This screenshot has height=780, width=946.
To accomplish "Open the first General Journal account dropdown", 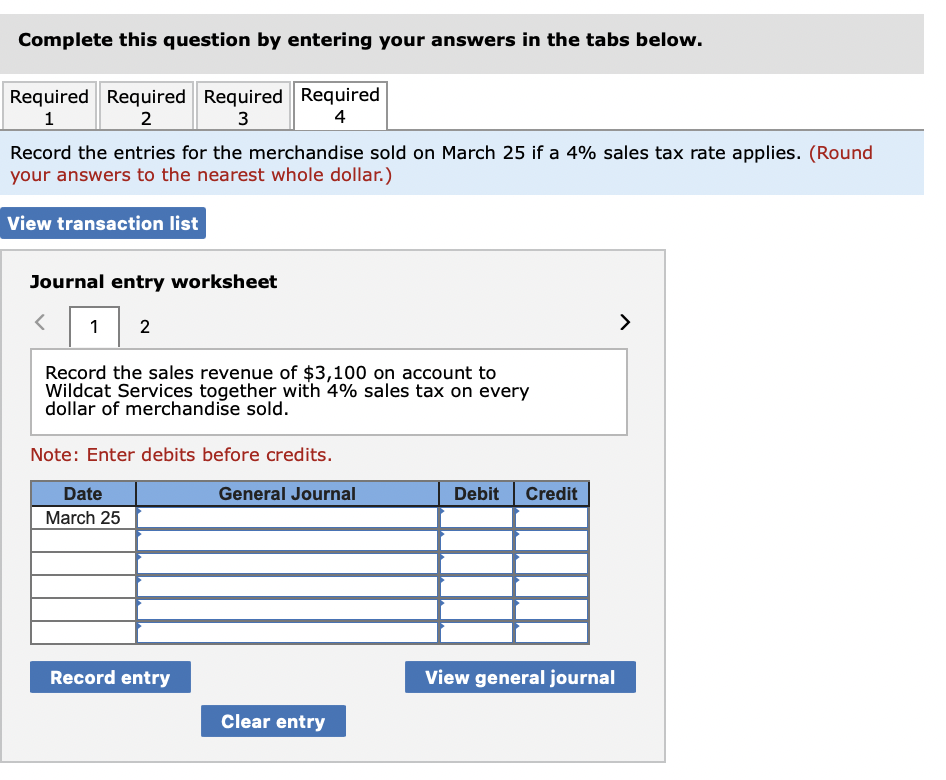I will tap(288, 518).
